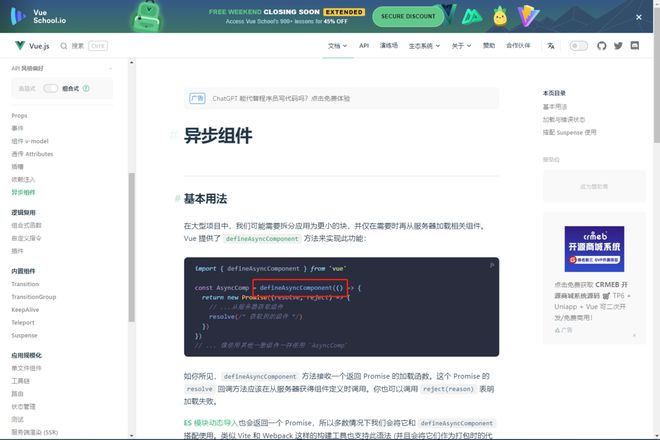
Task: Open Suspense in the sidebar
Action: pos(24,336)
